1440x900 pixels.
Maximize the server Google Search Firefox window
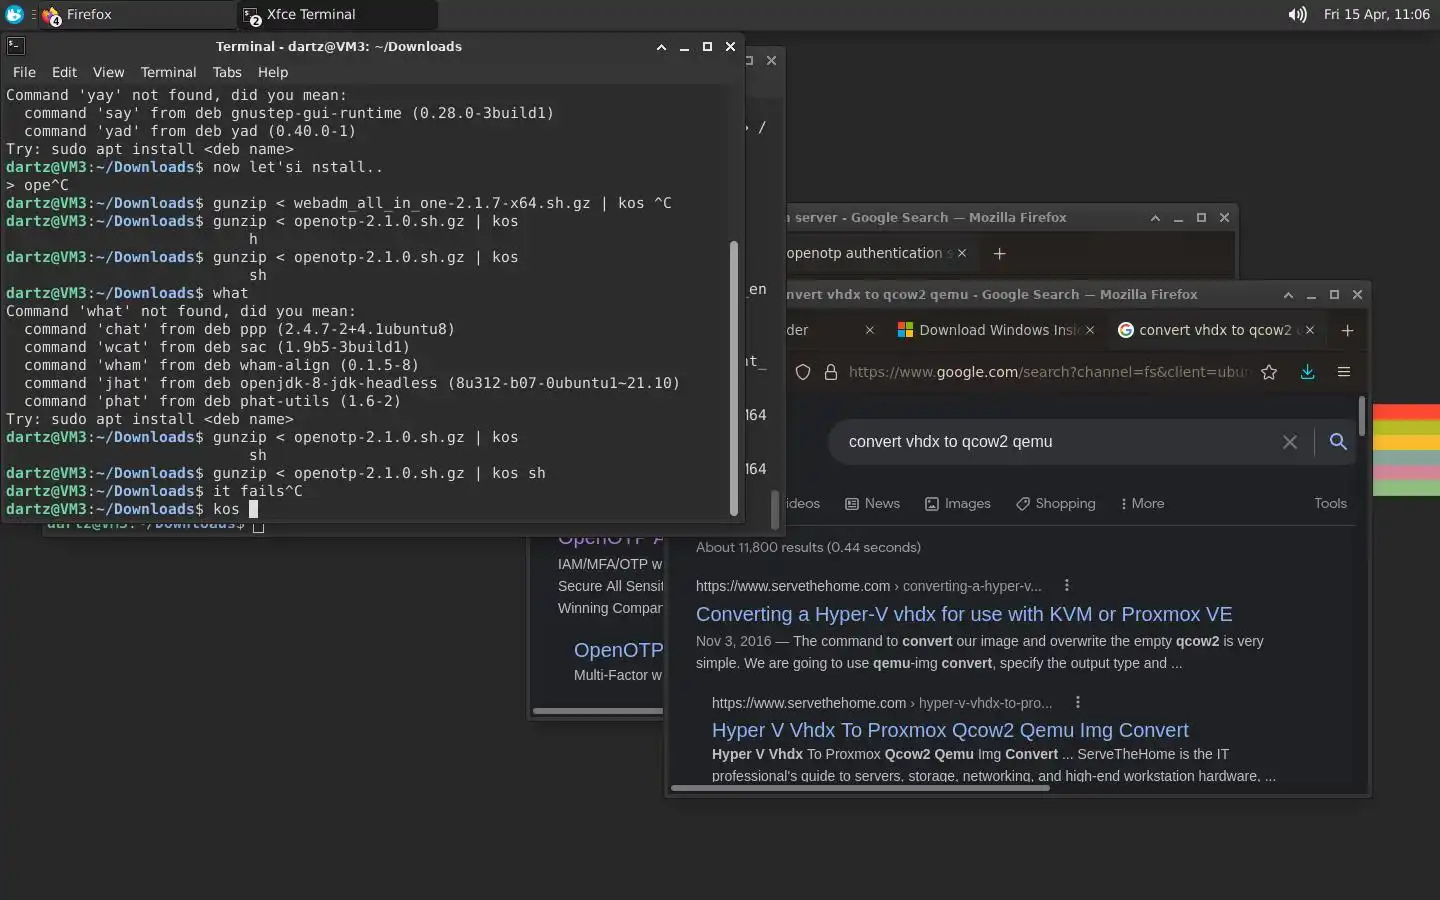point(1201,218)
